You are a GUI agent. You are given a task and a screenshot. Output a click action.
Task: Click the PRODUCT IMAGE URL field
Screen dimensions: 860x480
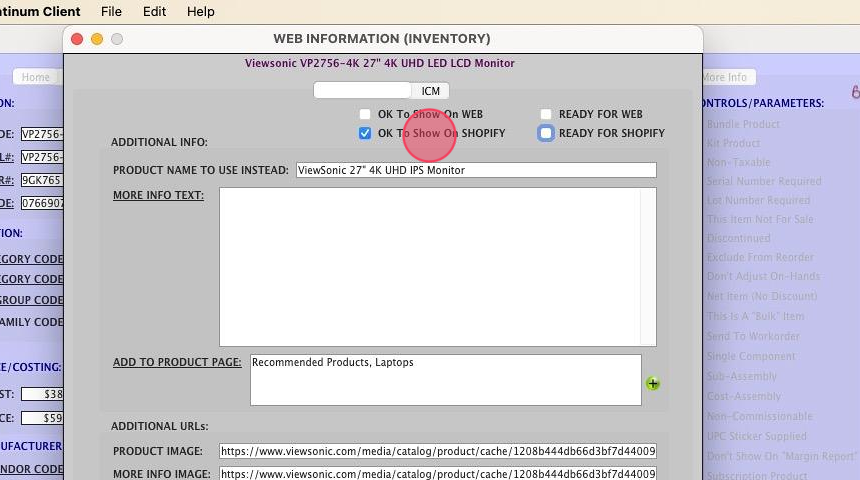(438, 451)
